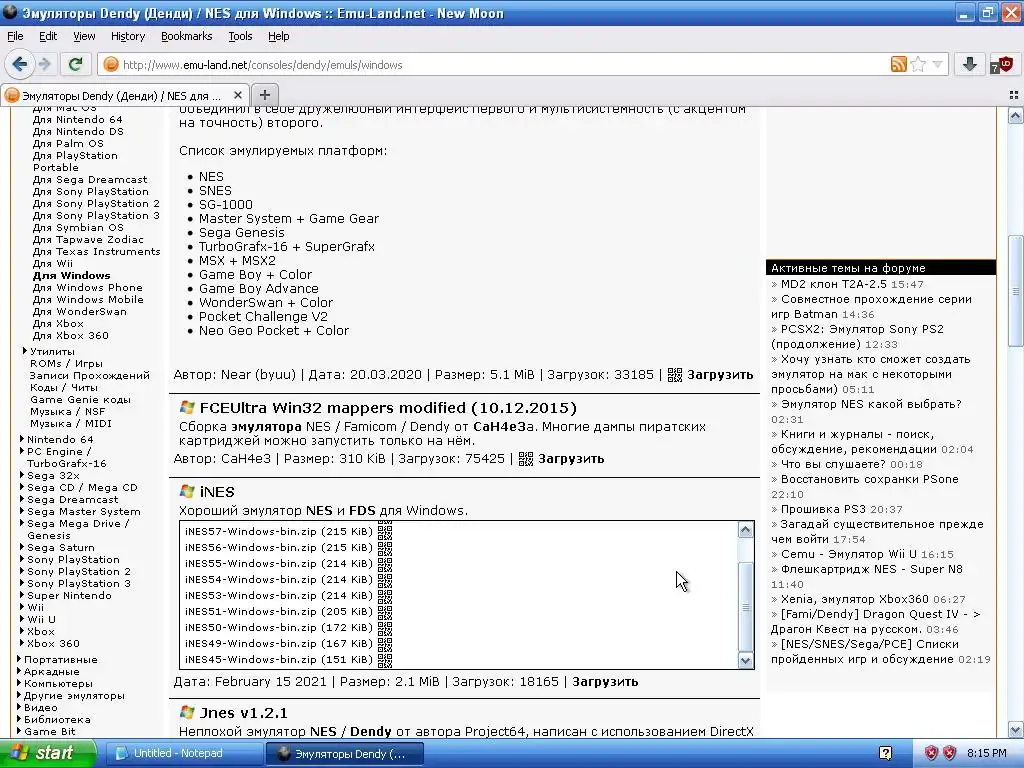Click the QR icon for iNES55-Windows-bin.zip
This screenshot has height=768, width=1024.
(x=385, y=563)
